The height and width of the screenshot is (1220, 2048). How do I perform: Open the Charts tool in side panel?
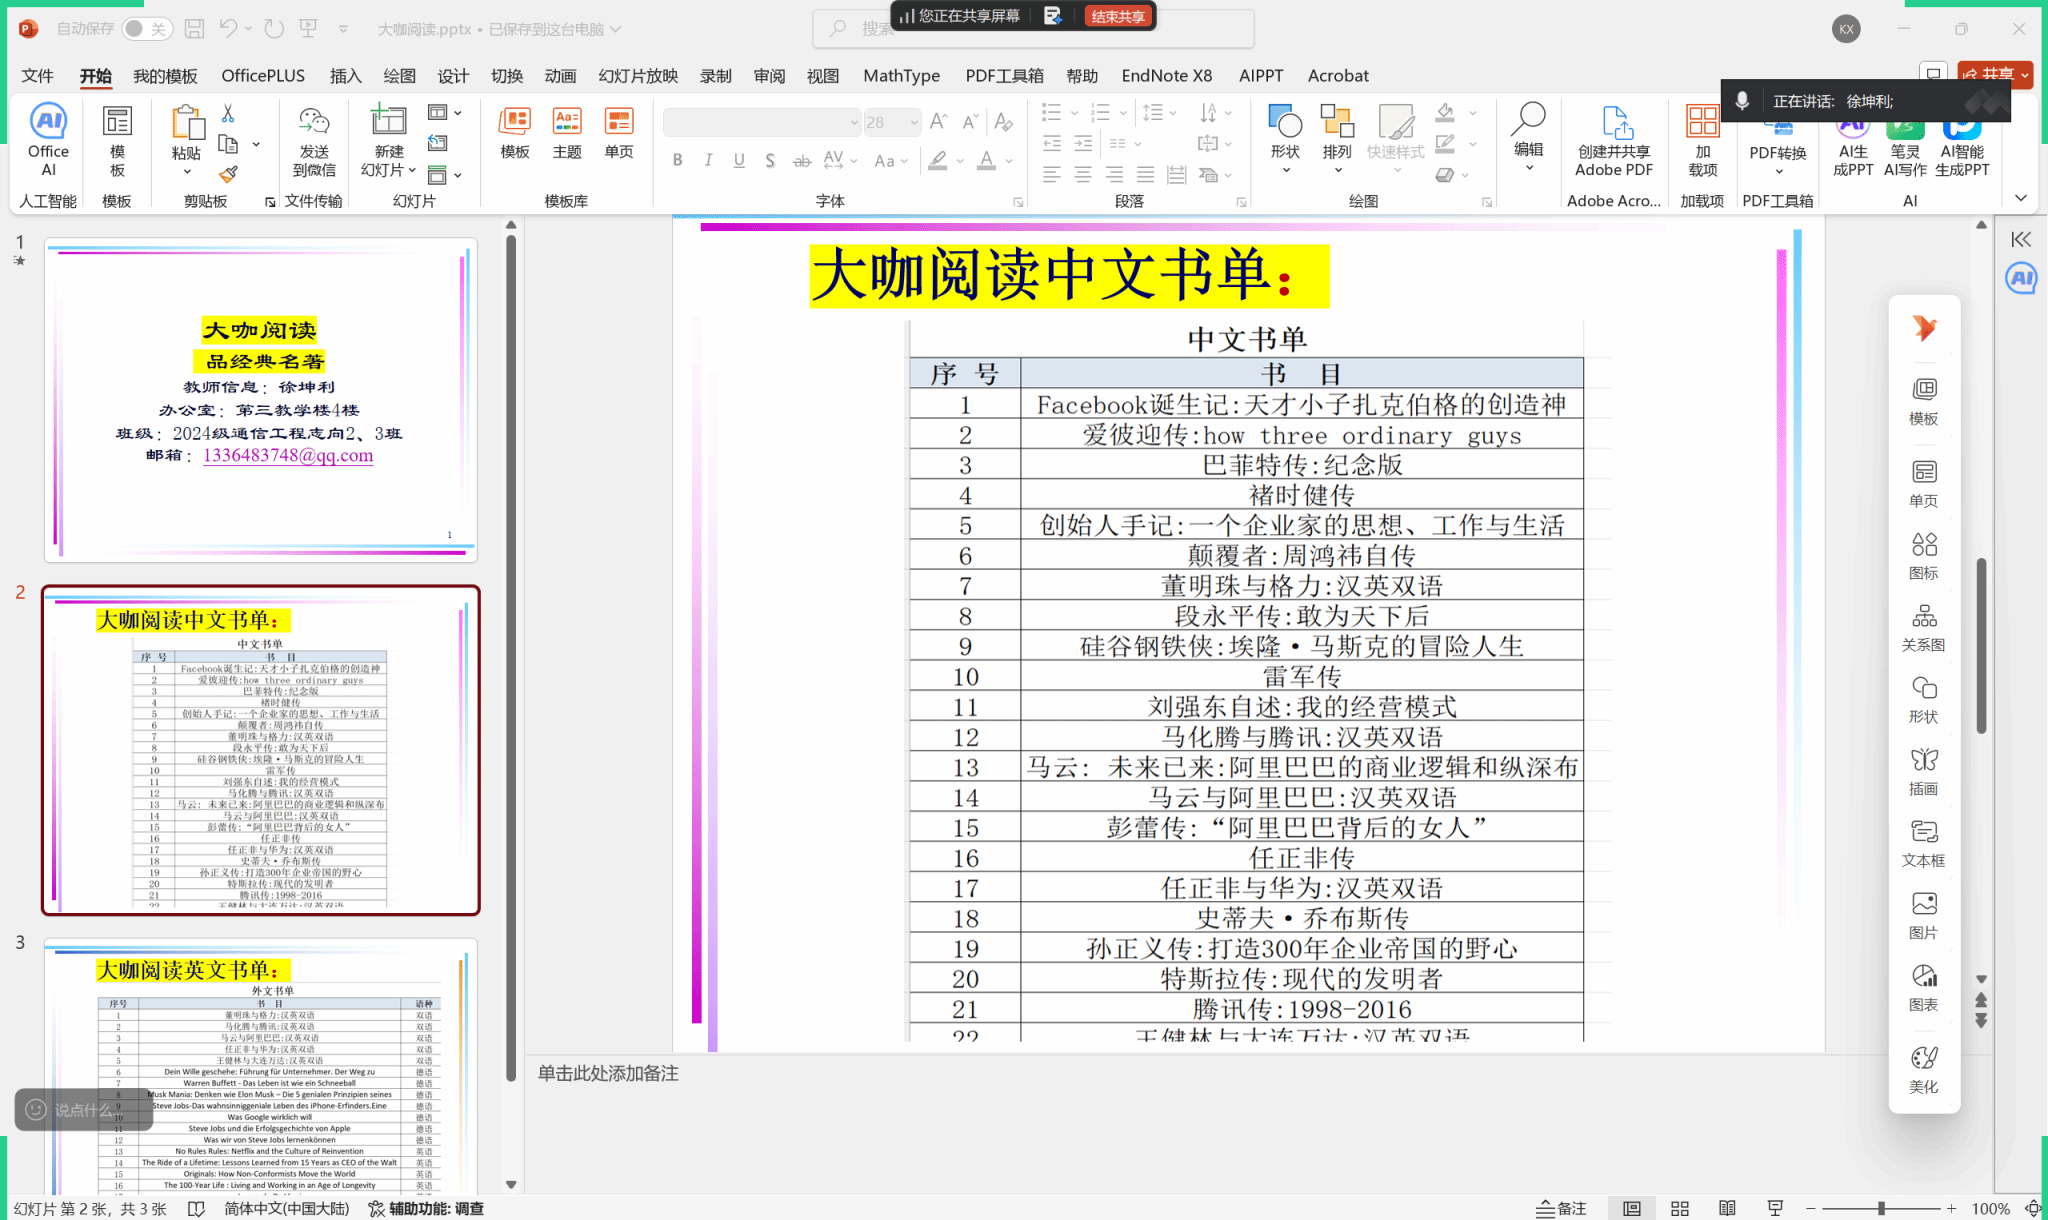(x=1923, y=988)
